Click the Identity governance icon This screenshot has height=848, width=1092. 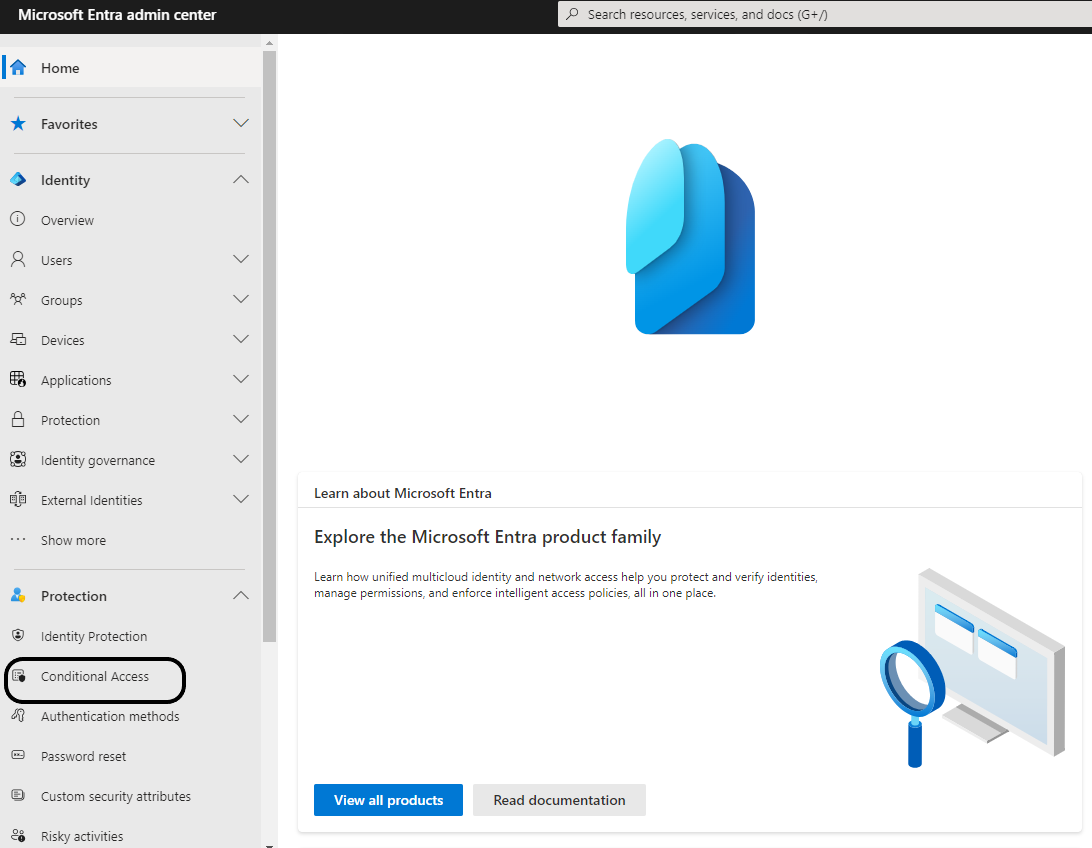click(18, 460)
